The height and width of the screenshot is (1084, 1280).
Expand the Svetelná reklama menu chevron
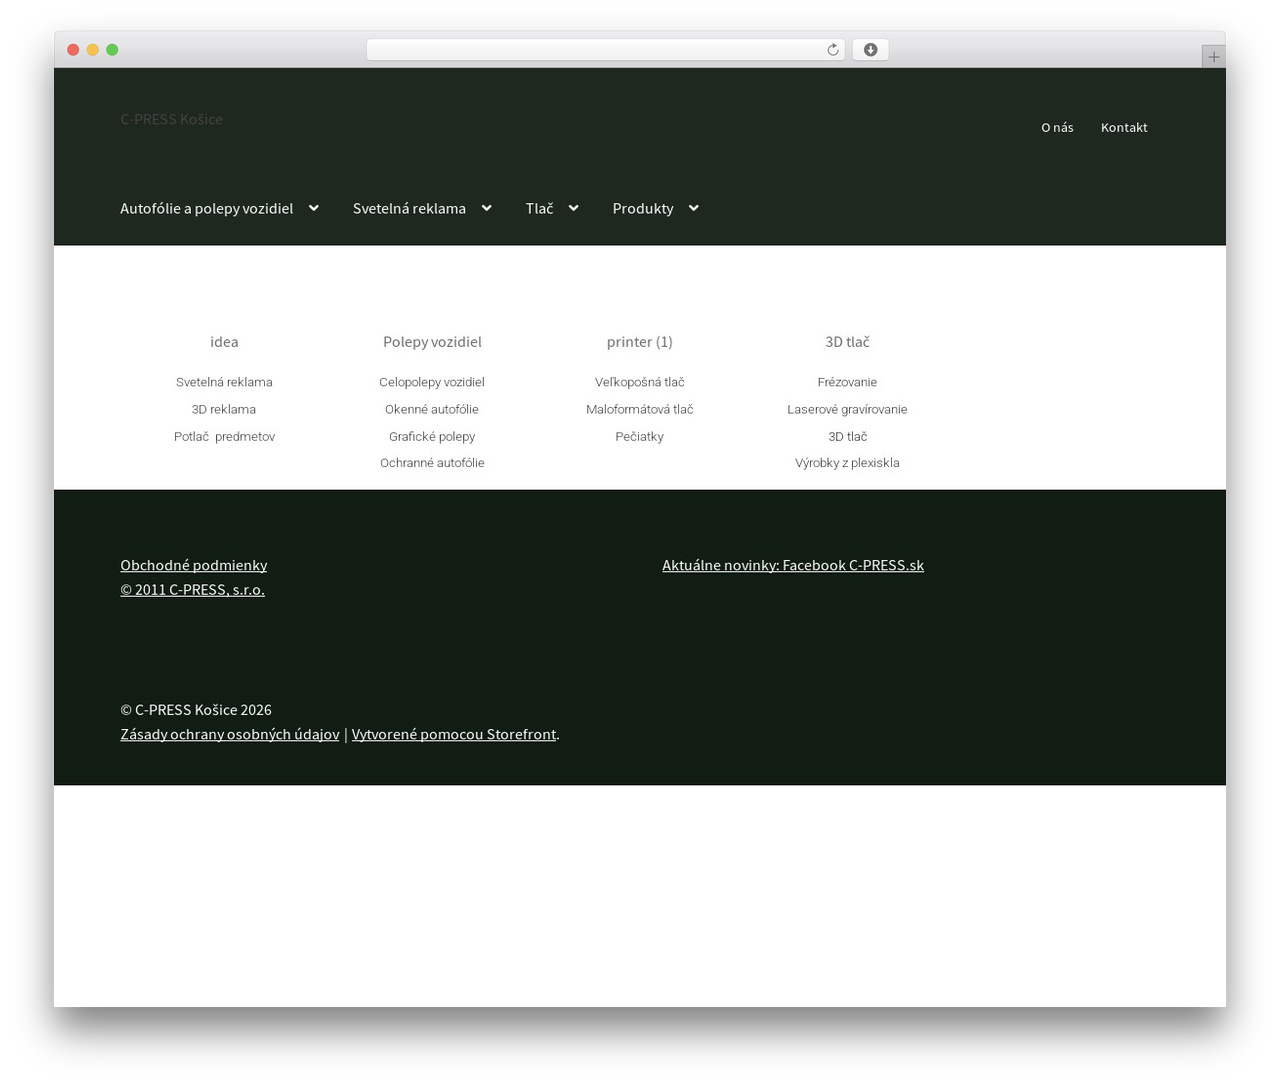tap(487, 208)
